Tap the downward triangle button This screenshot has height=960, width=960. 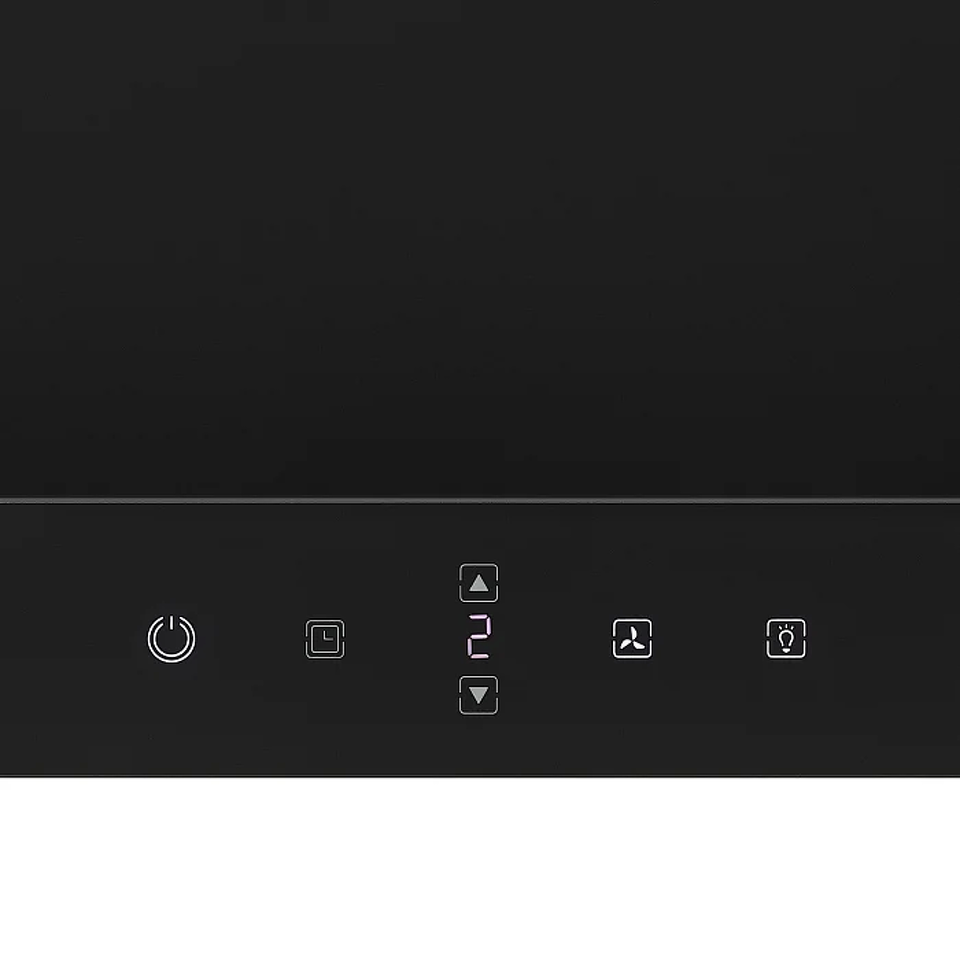(479, 695)
